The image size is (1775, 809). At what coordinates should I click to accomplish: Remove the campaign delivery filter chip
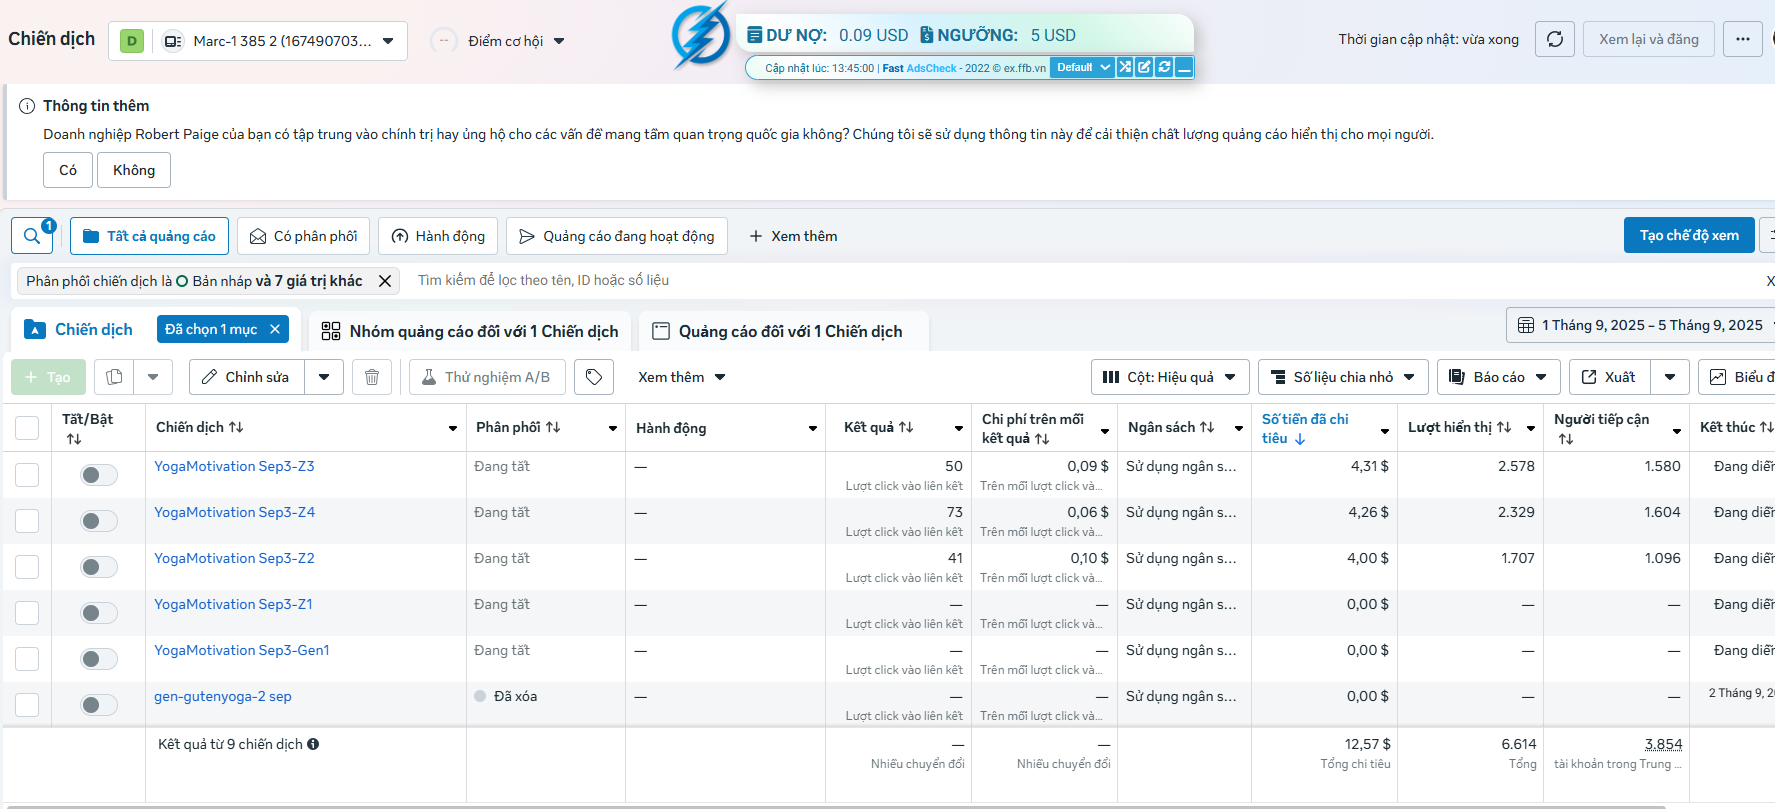click(385, 281)
